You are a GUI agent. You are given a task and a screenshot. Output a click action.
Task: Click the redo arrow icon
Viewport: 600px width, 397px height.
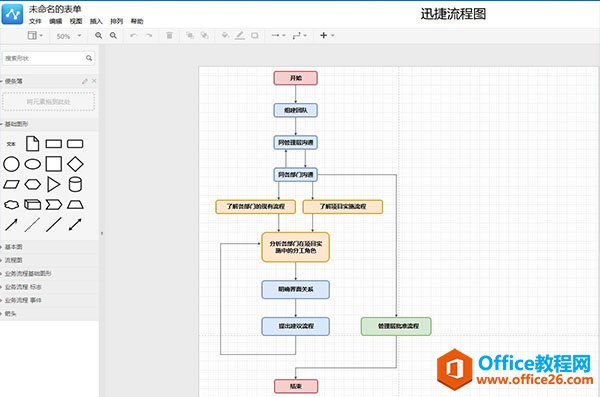coord(148,36)
